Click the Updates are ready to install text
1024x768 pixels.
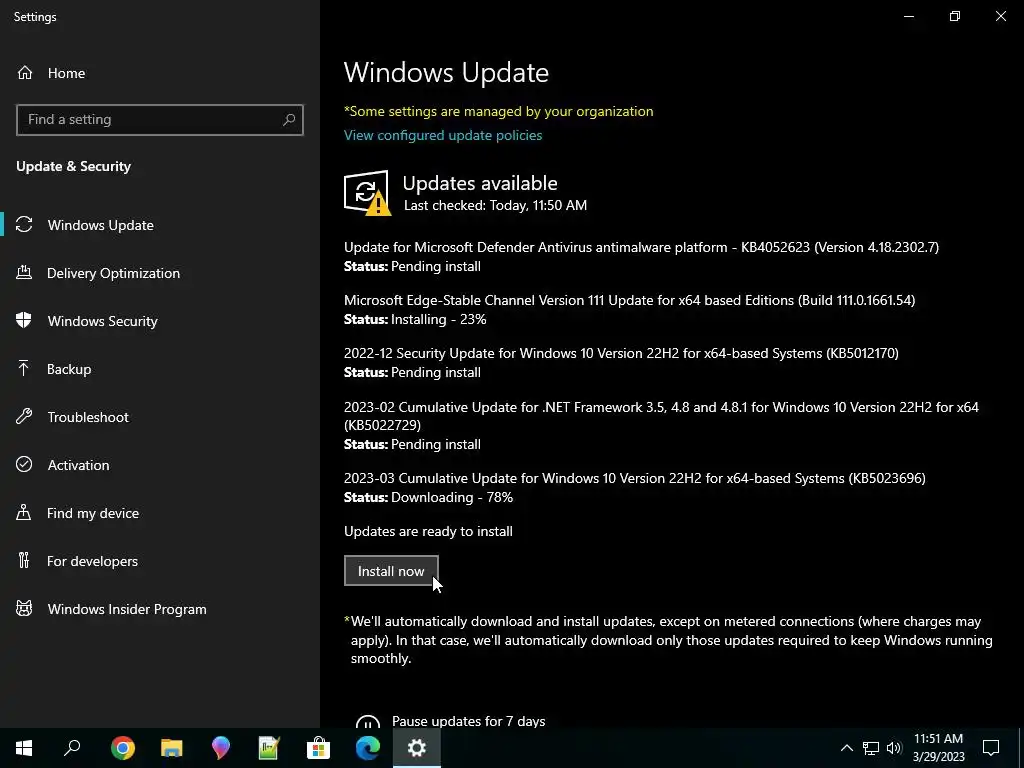[x=428, y=532]
